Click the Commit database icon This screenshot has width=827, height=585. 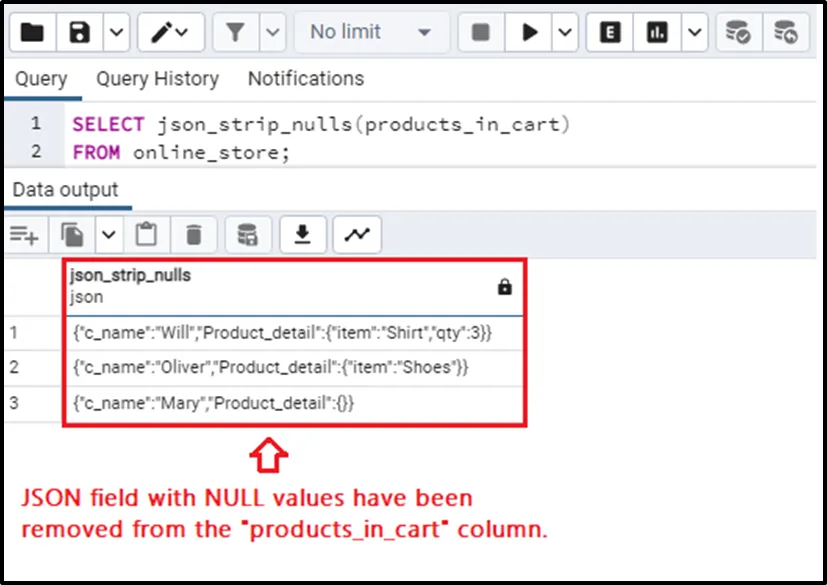[738, 33]
